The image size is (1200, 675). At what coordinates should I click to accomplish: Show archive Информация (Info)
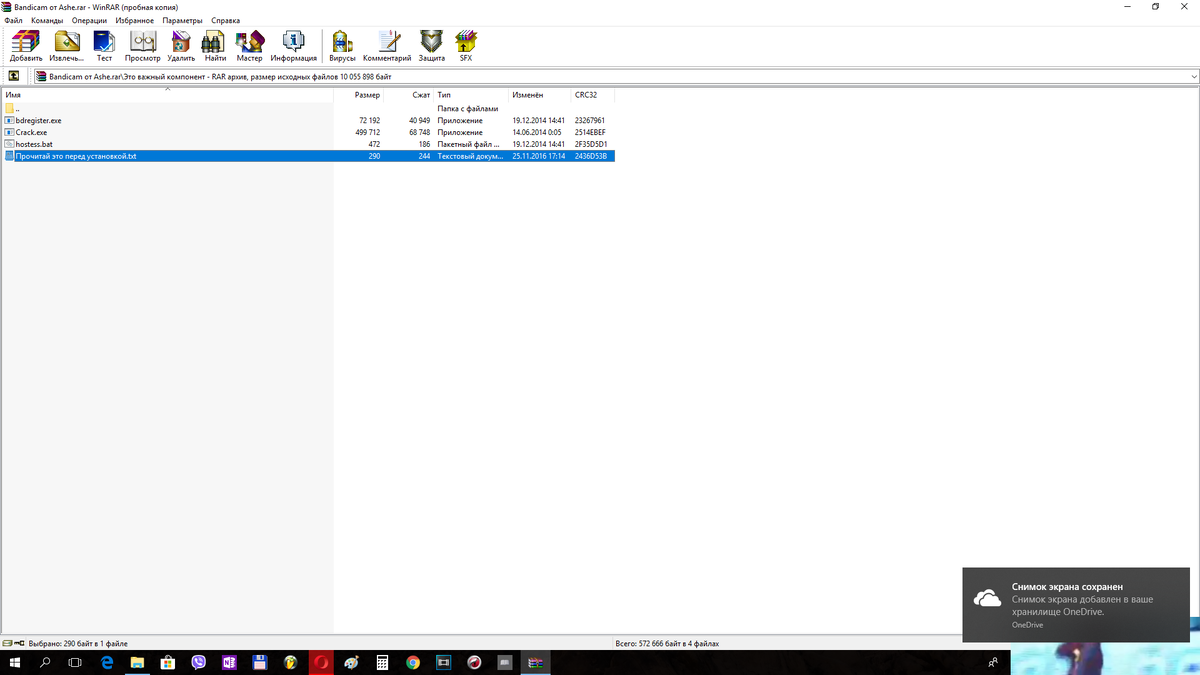point(293,42)
